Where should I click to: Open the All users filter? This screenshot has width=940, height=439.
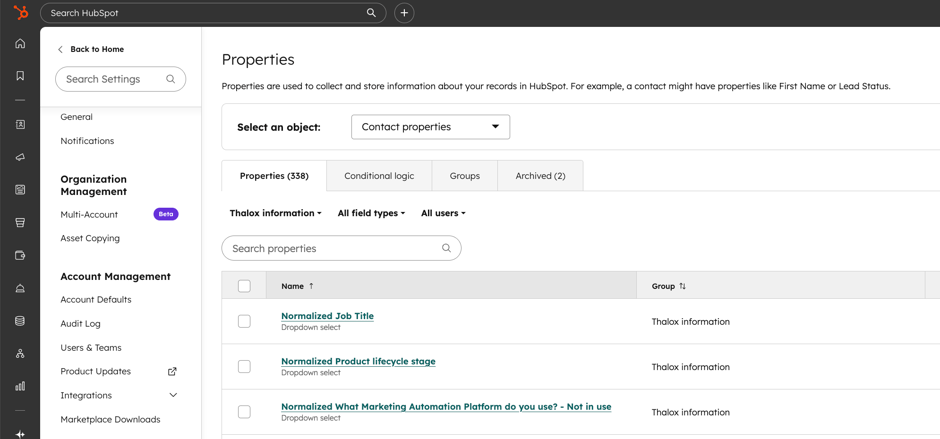coord(443,213)
